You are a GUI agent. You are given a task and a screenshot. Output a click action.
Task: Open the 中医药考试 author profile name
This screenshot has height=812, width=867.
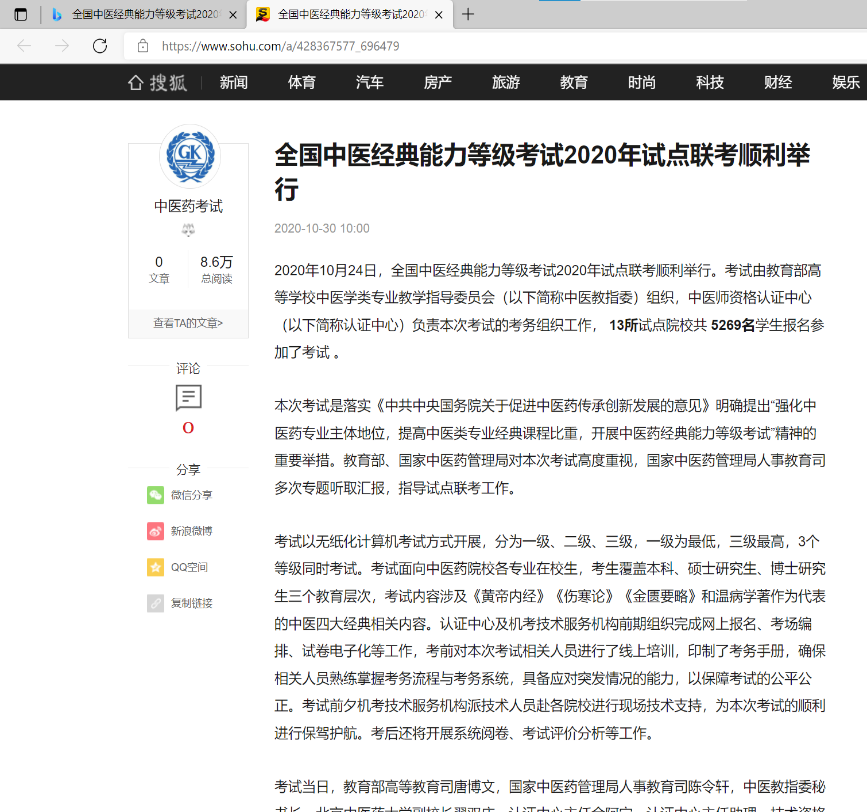(188, 206)
